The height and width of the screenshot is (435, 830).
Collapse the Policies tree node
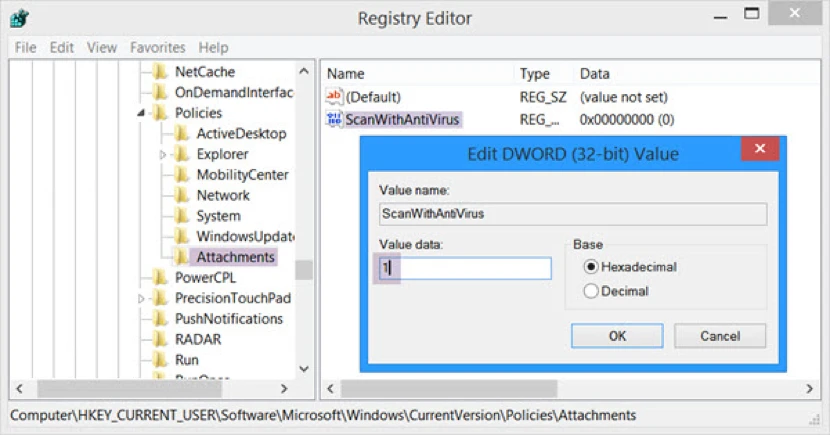(142, 113)
